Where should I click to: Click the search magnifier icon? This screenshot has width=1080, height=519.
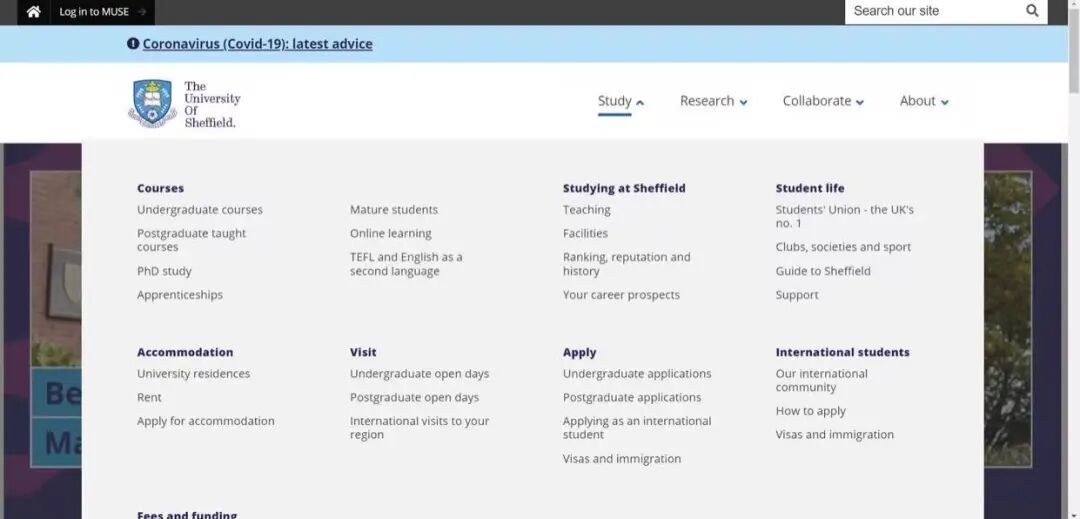[x=1032, y=11]
